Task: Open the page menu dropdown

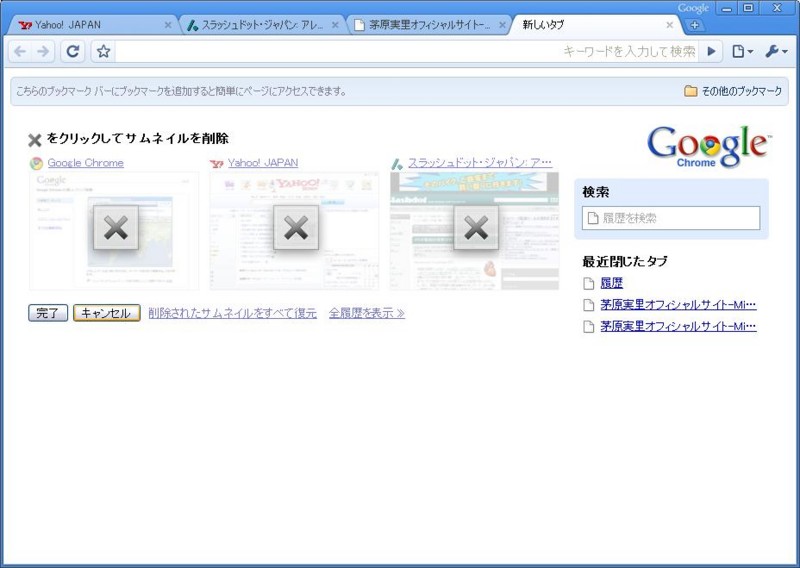Action: 742,51
